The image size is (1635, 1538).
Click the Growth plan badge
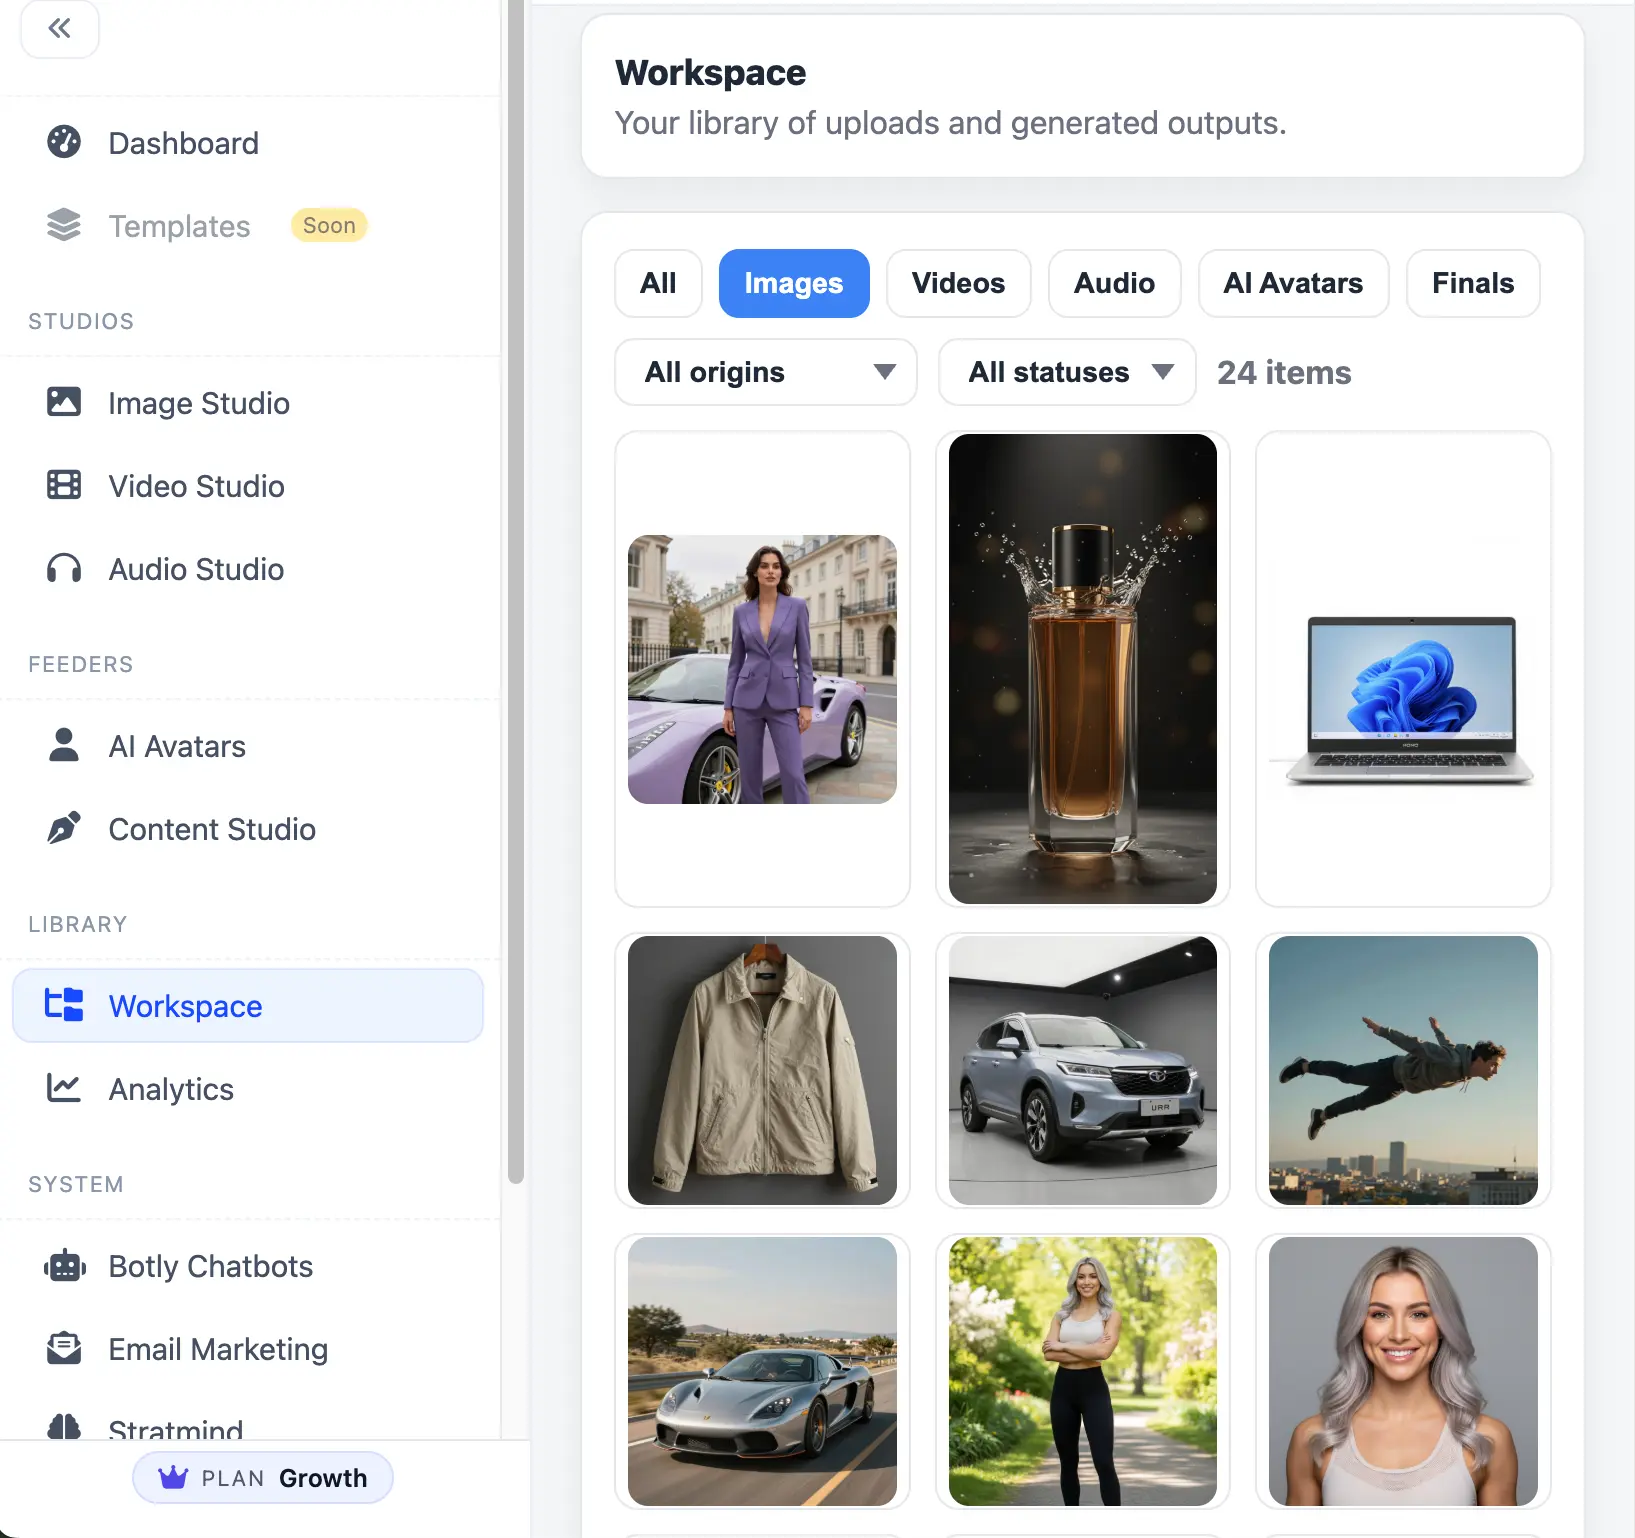coord(263,1478)
